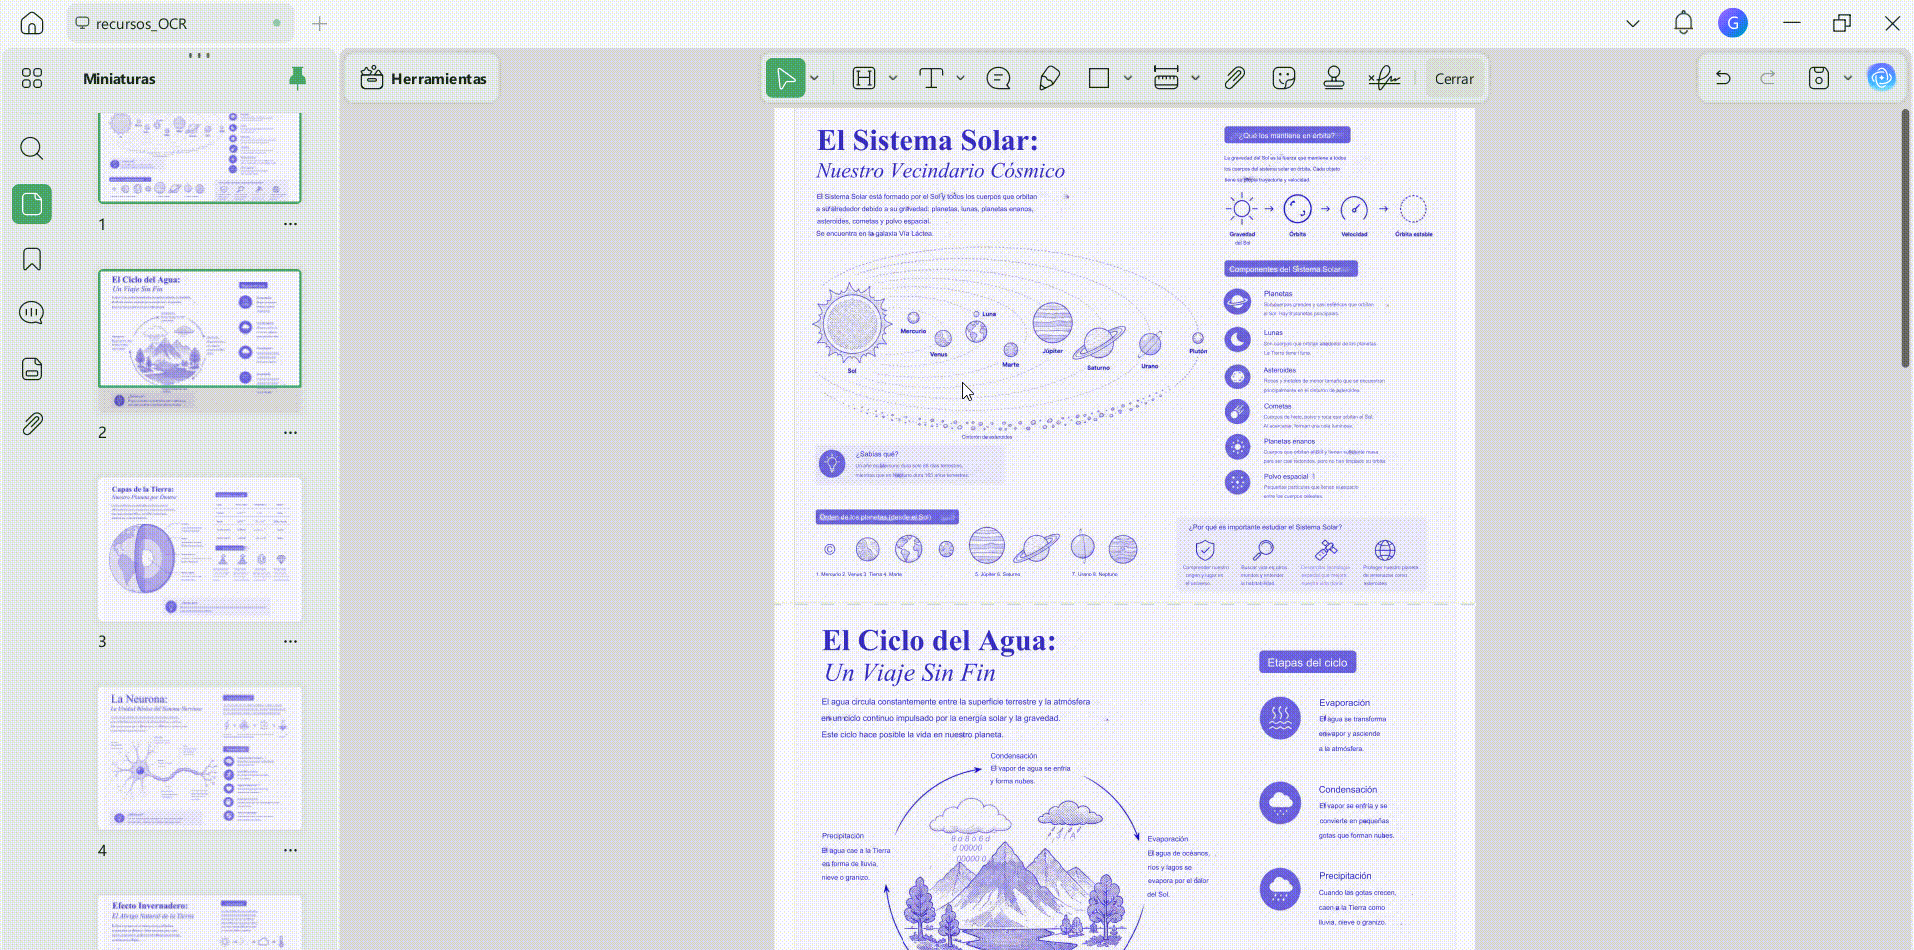Open the Bookmarks sidebar icon
This screenshot has width=1914, height=950.
point(32,260)
